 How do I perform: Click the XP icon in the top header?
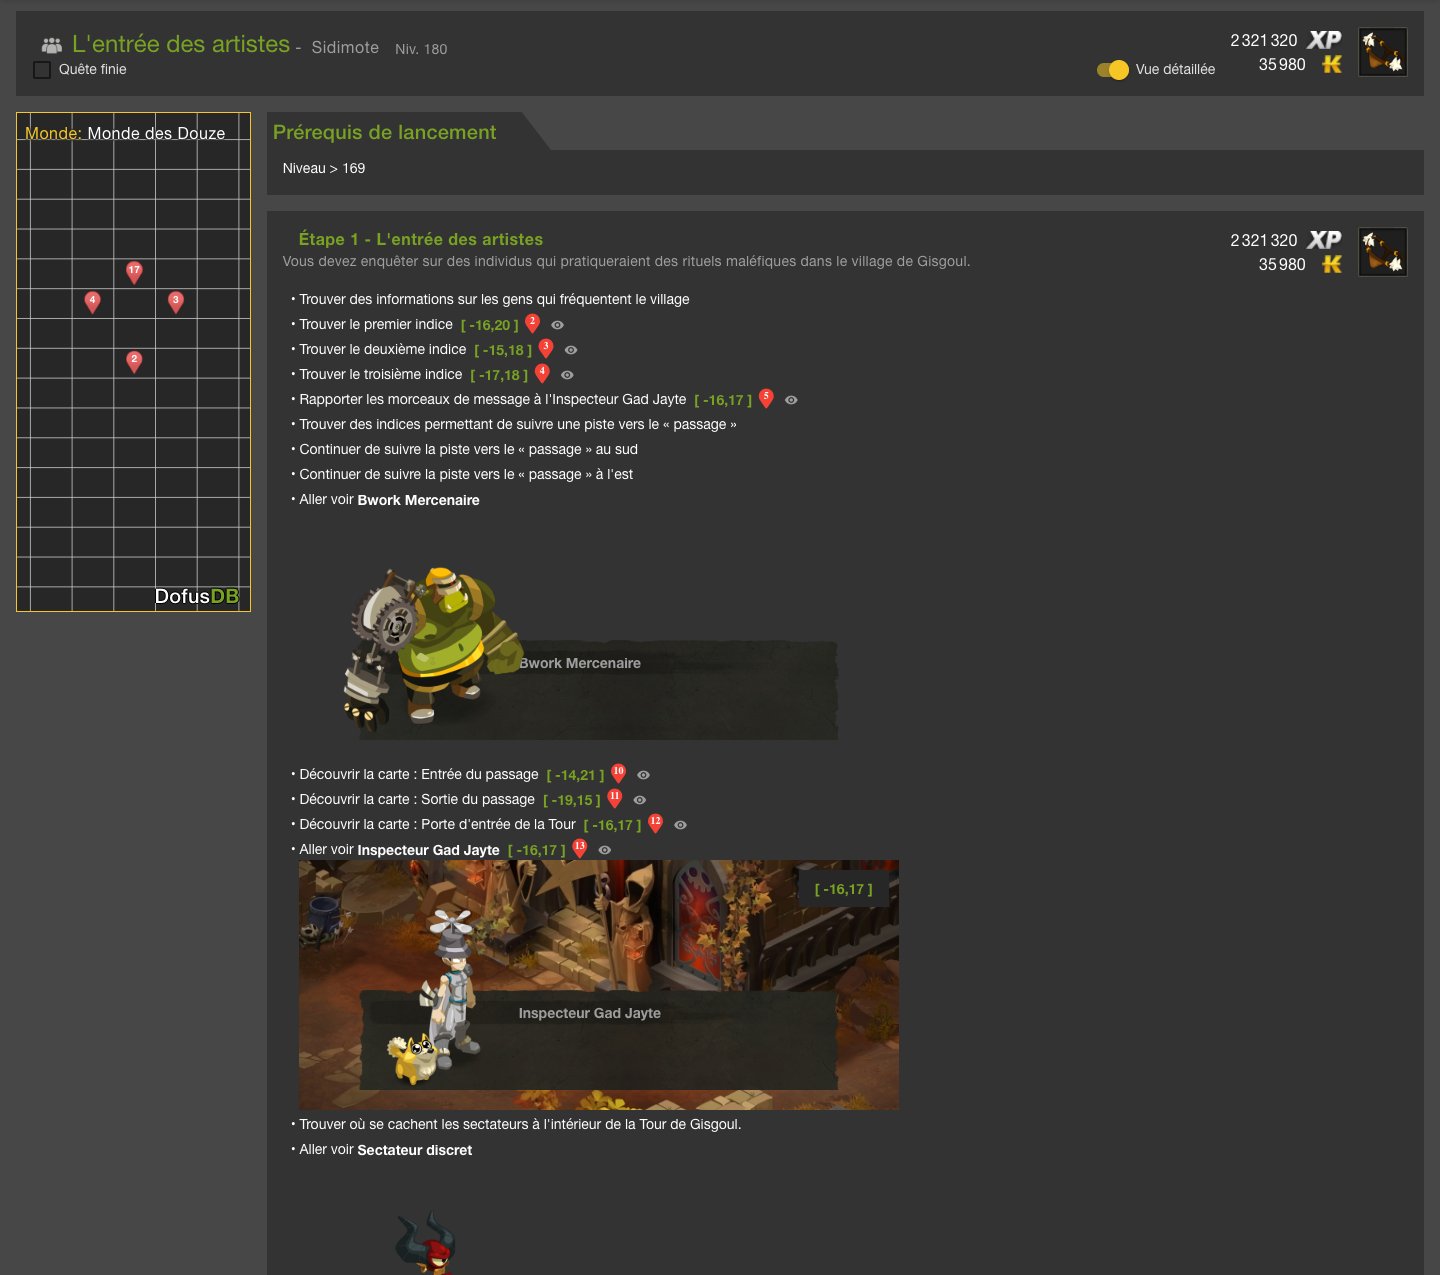(x=1324, y=40)
